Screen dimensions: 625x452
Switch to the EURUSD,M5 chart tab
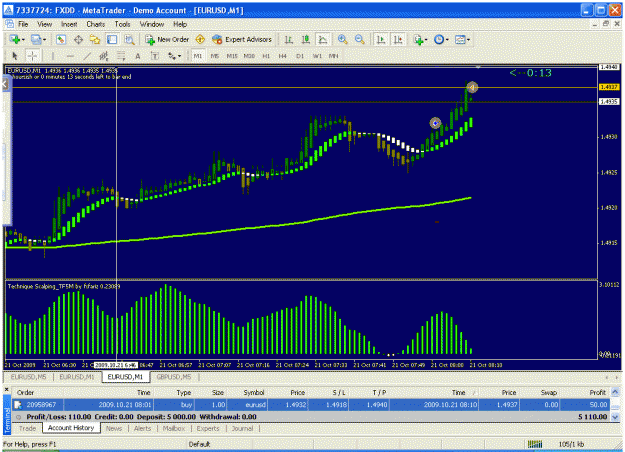[28, 377]
